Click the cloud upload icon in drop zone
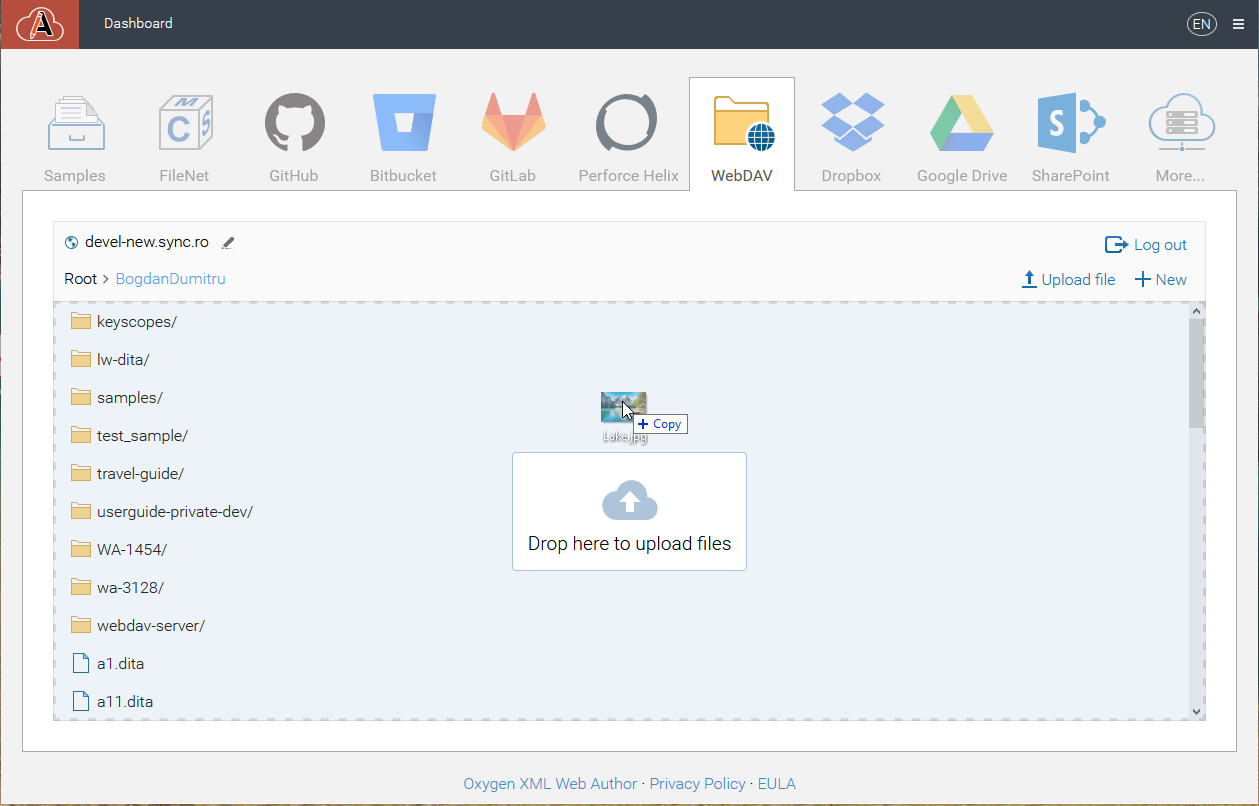 click(x=630, y=502)
